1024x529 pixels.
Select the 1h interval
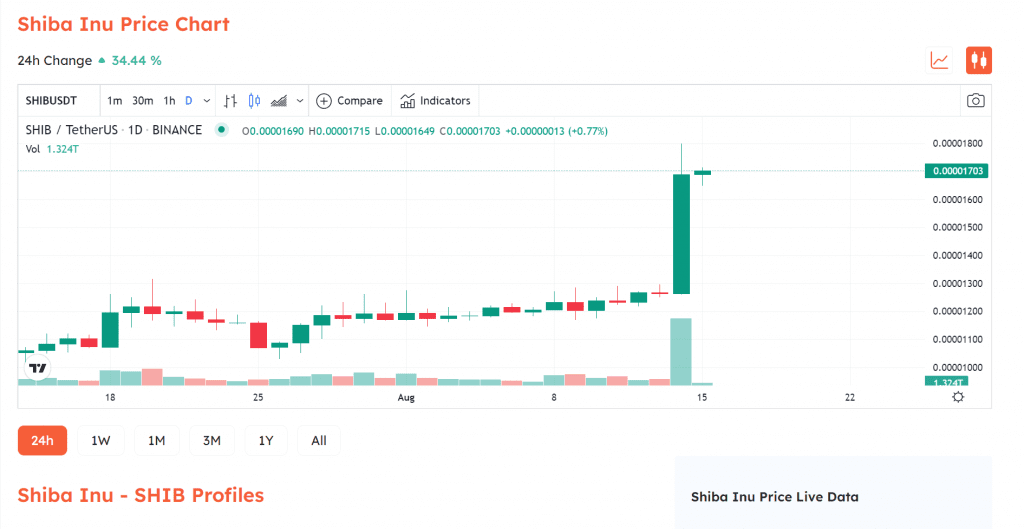(x=169, y=101)
